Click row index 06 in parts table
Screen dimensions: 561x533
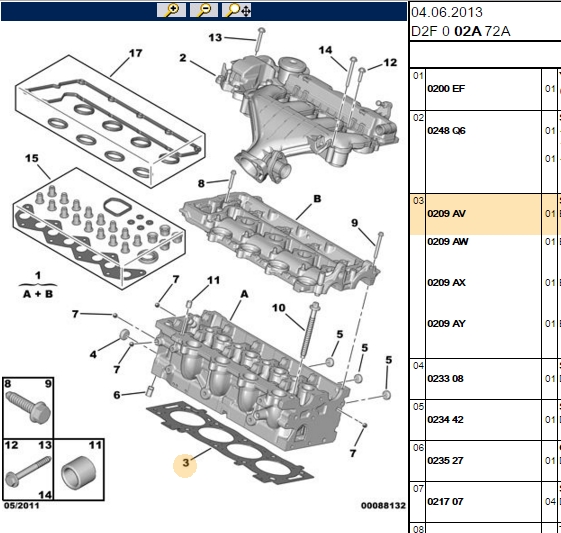(x=418, y=448)
